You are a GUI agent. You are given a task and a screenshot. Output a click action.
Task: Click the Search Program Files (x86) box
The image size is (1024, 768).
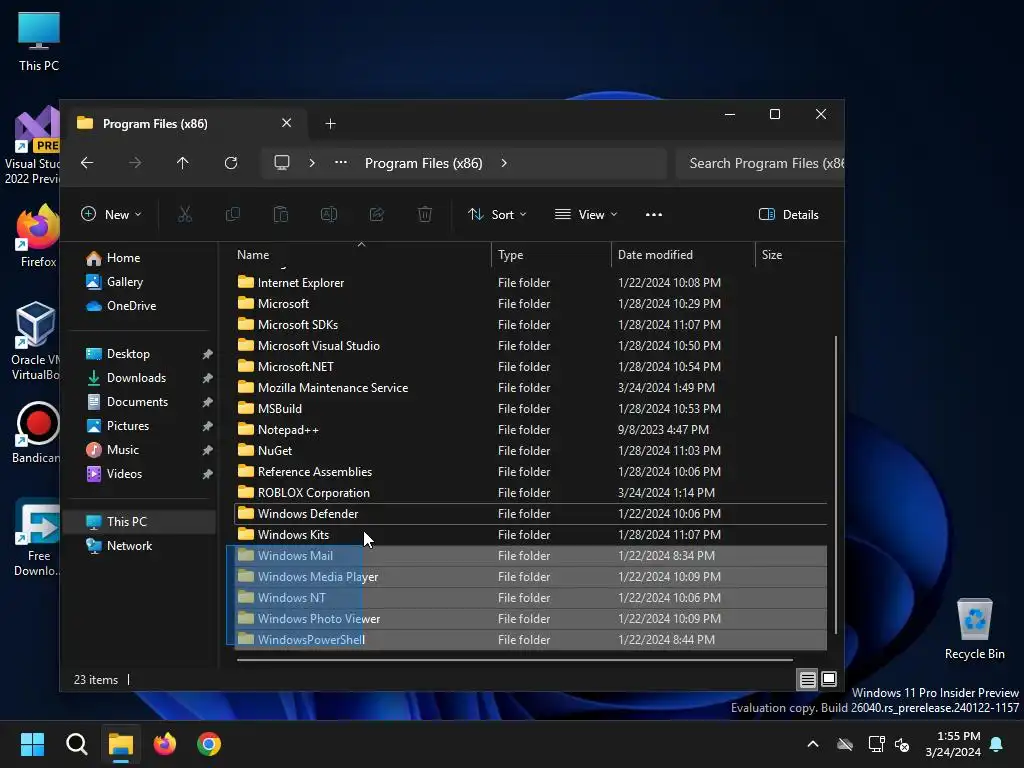click(x=760, y=163)
